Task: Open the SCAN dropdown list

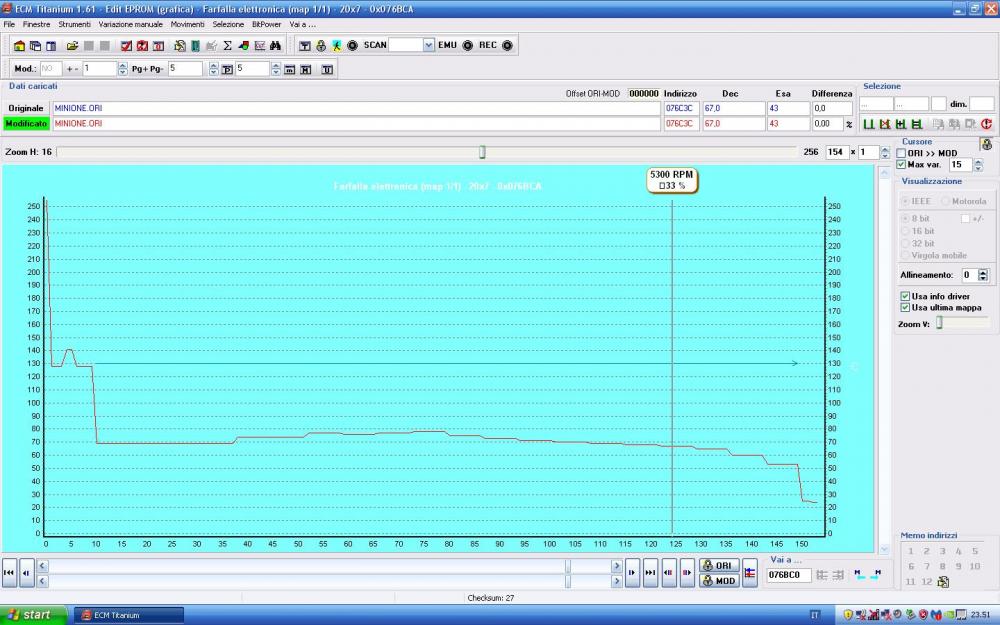Action: tap(429, 46)
